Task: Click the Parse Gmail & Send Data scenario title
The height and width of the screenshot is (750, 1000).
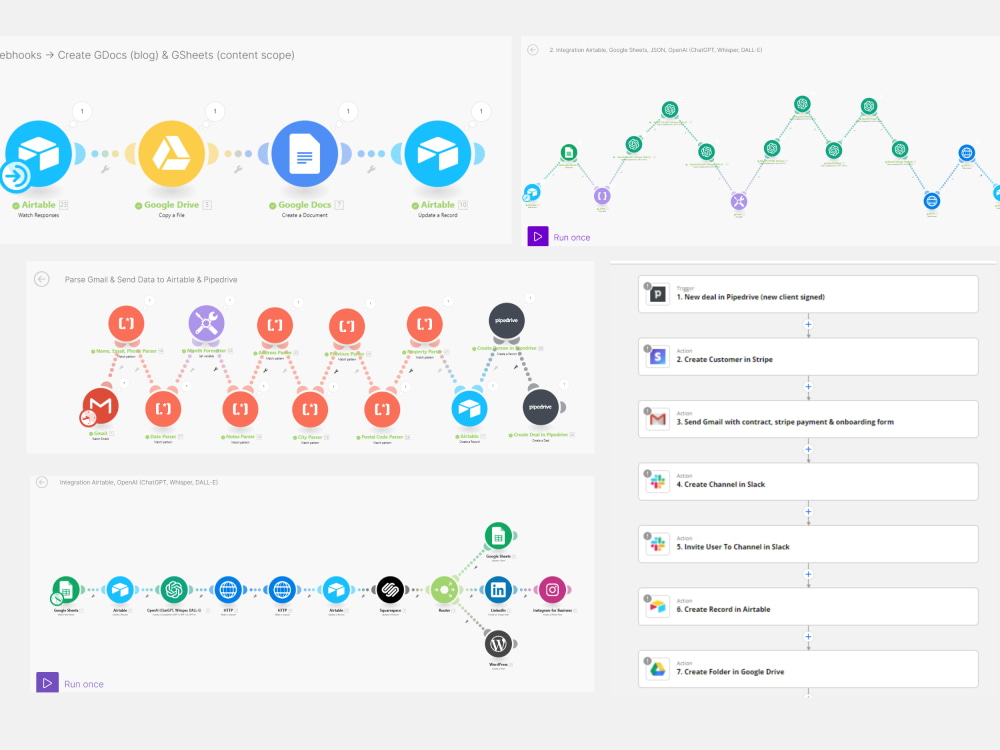Action: (151, 279)
